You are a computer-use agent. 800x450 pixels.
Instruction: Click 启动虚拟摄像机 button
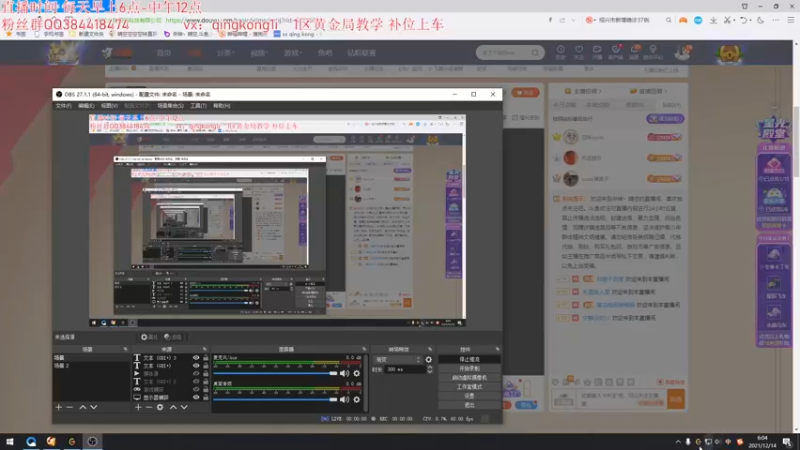coord(469,378)
